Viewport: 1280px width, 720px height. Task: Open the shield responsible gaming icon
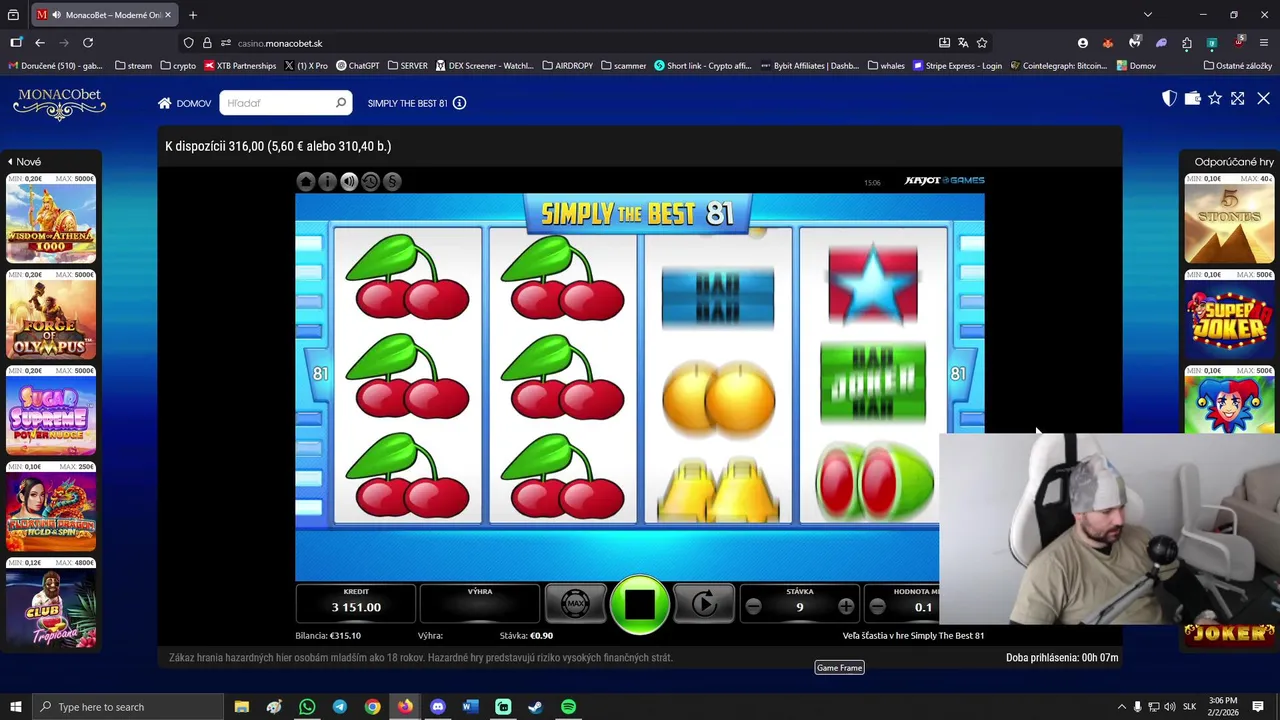pyautogui.click(x=1169, y=98)
